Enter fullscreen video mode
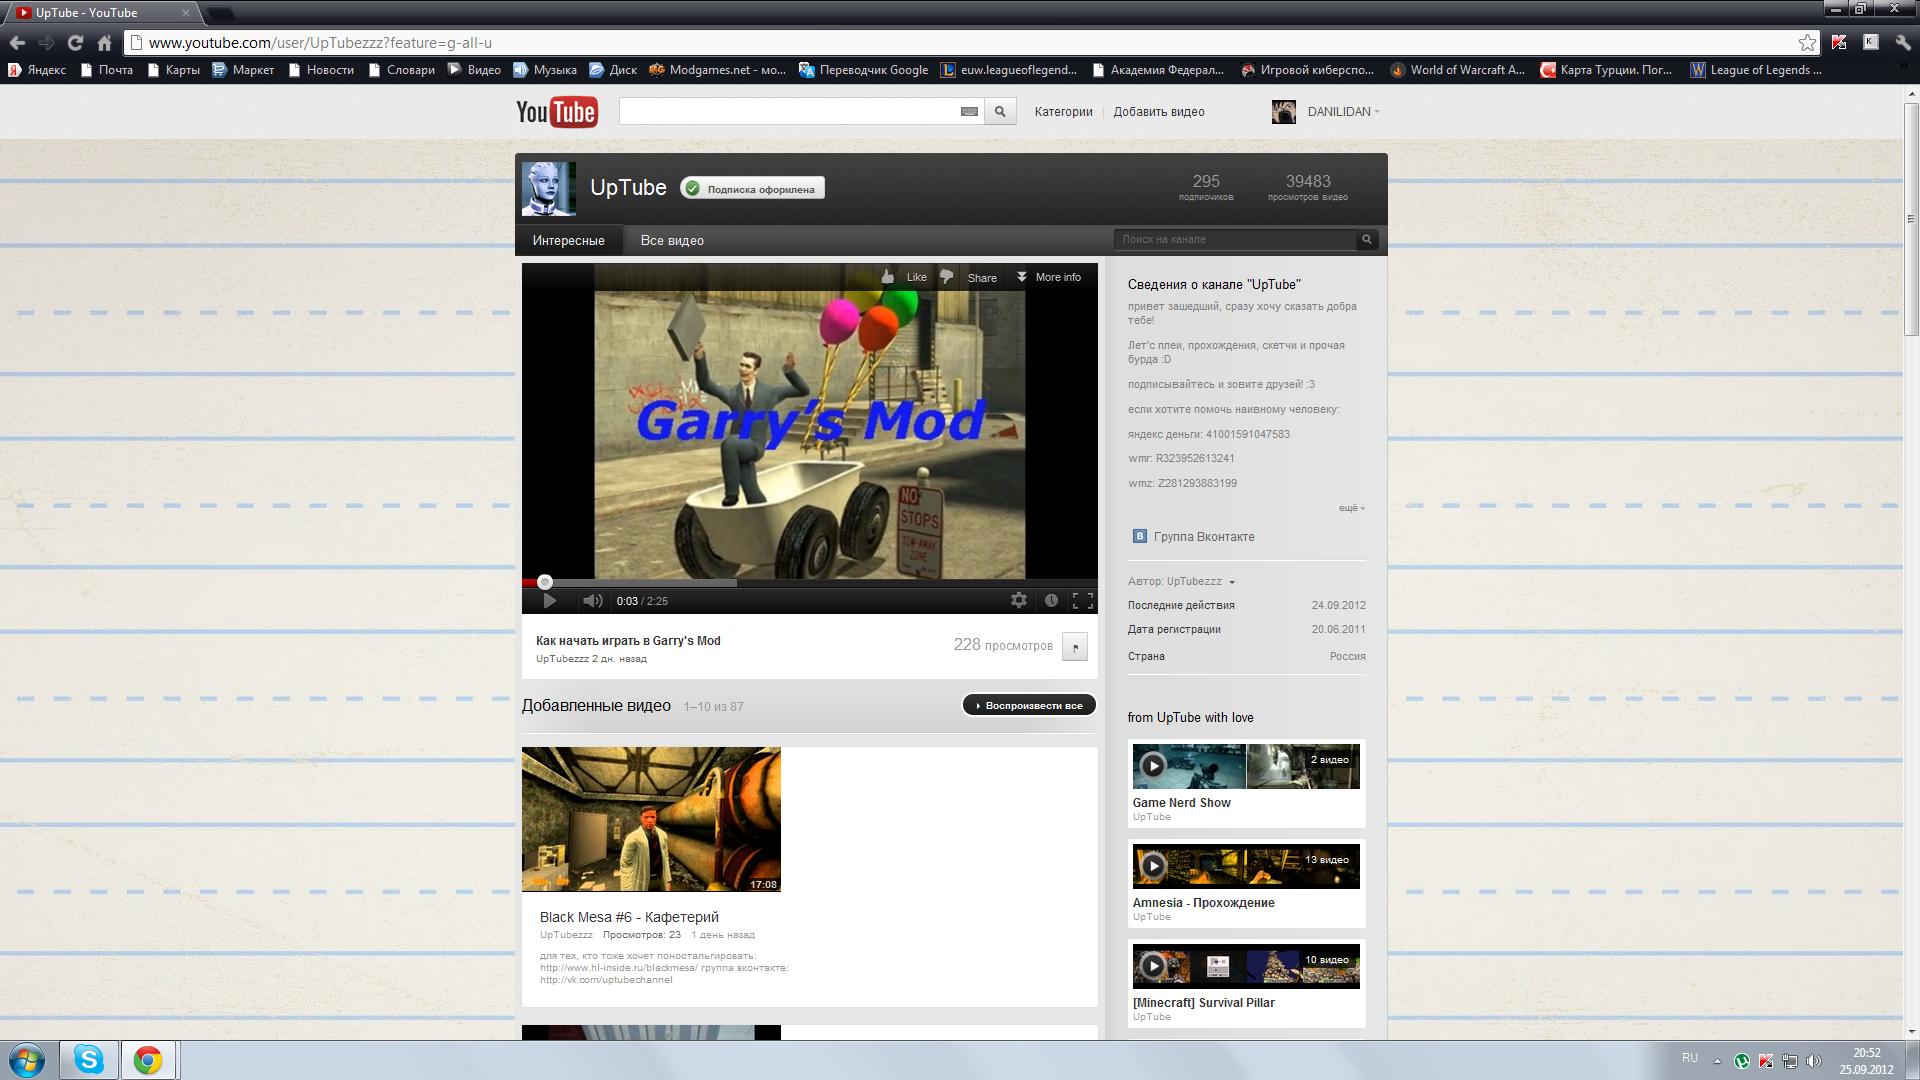 tap(1082, 601)
